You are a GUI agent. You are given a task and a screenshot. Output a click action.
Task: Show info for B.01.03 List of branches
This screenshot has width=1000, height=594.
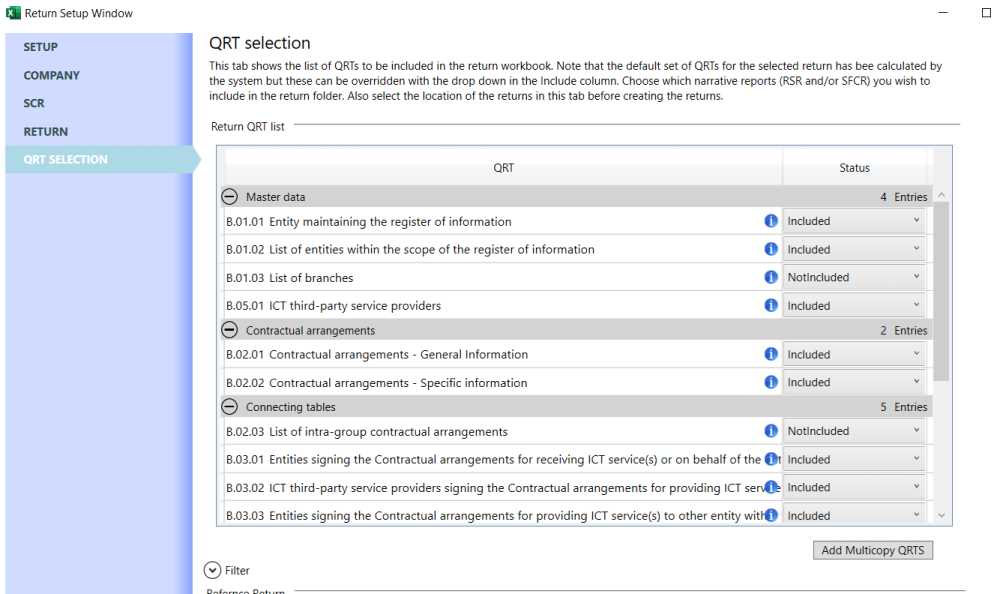click(x=771, y=277)
